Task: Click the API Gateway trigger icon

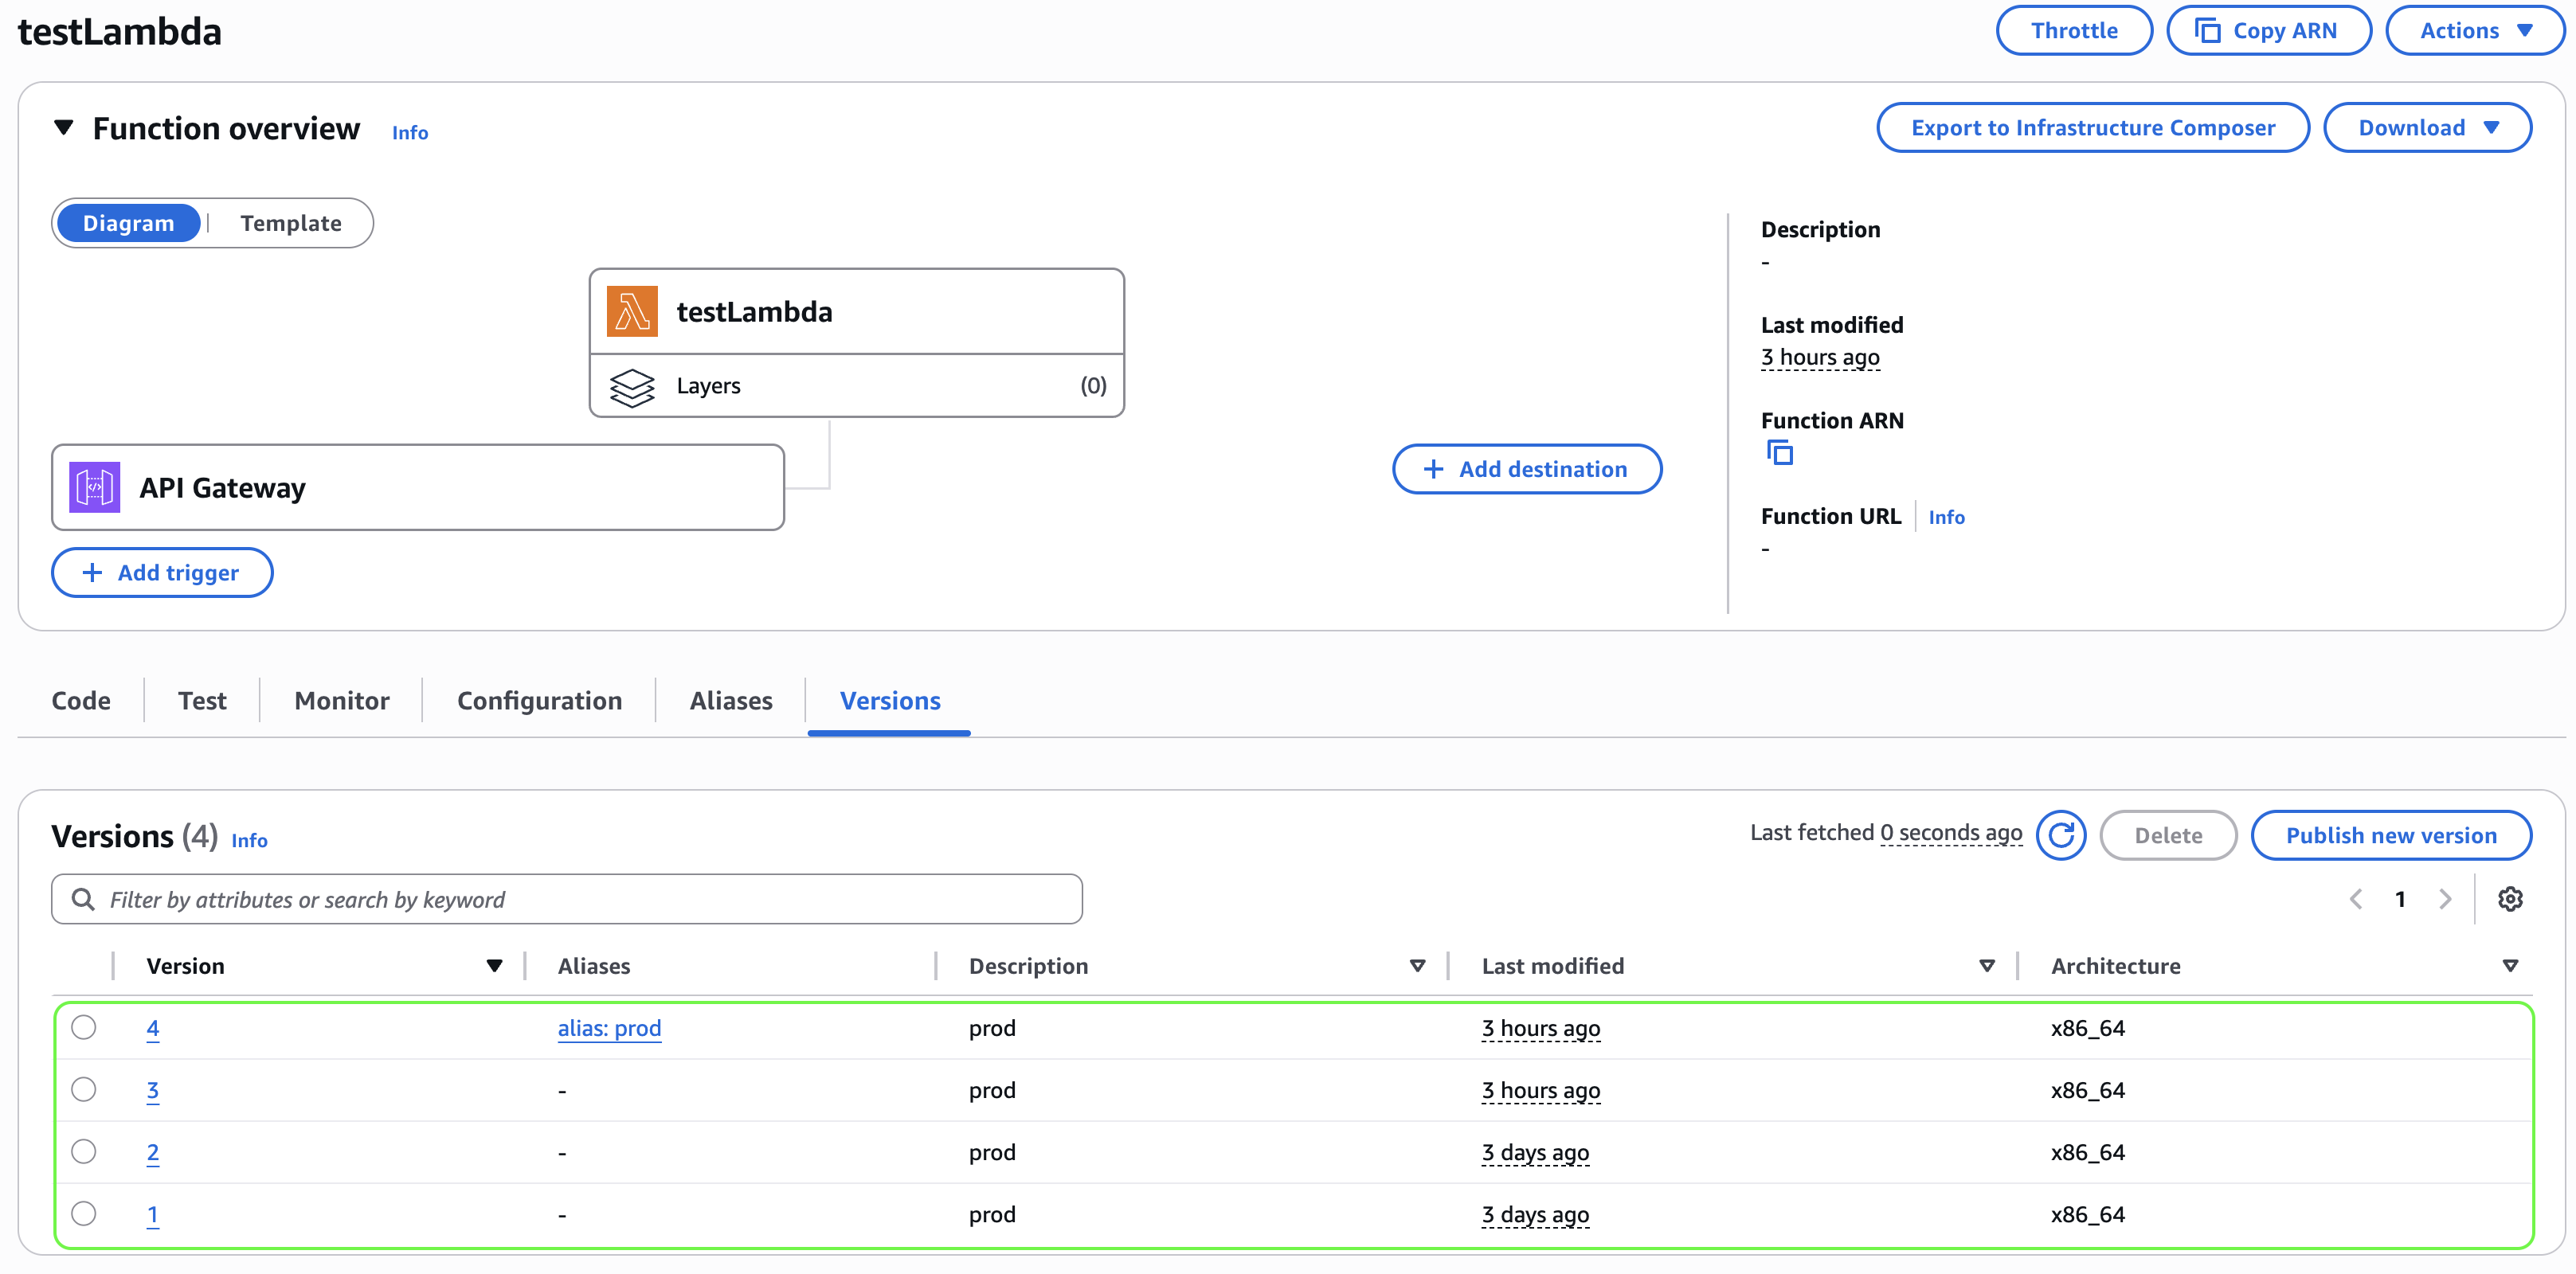Action: 95,487
